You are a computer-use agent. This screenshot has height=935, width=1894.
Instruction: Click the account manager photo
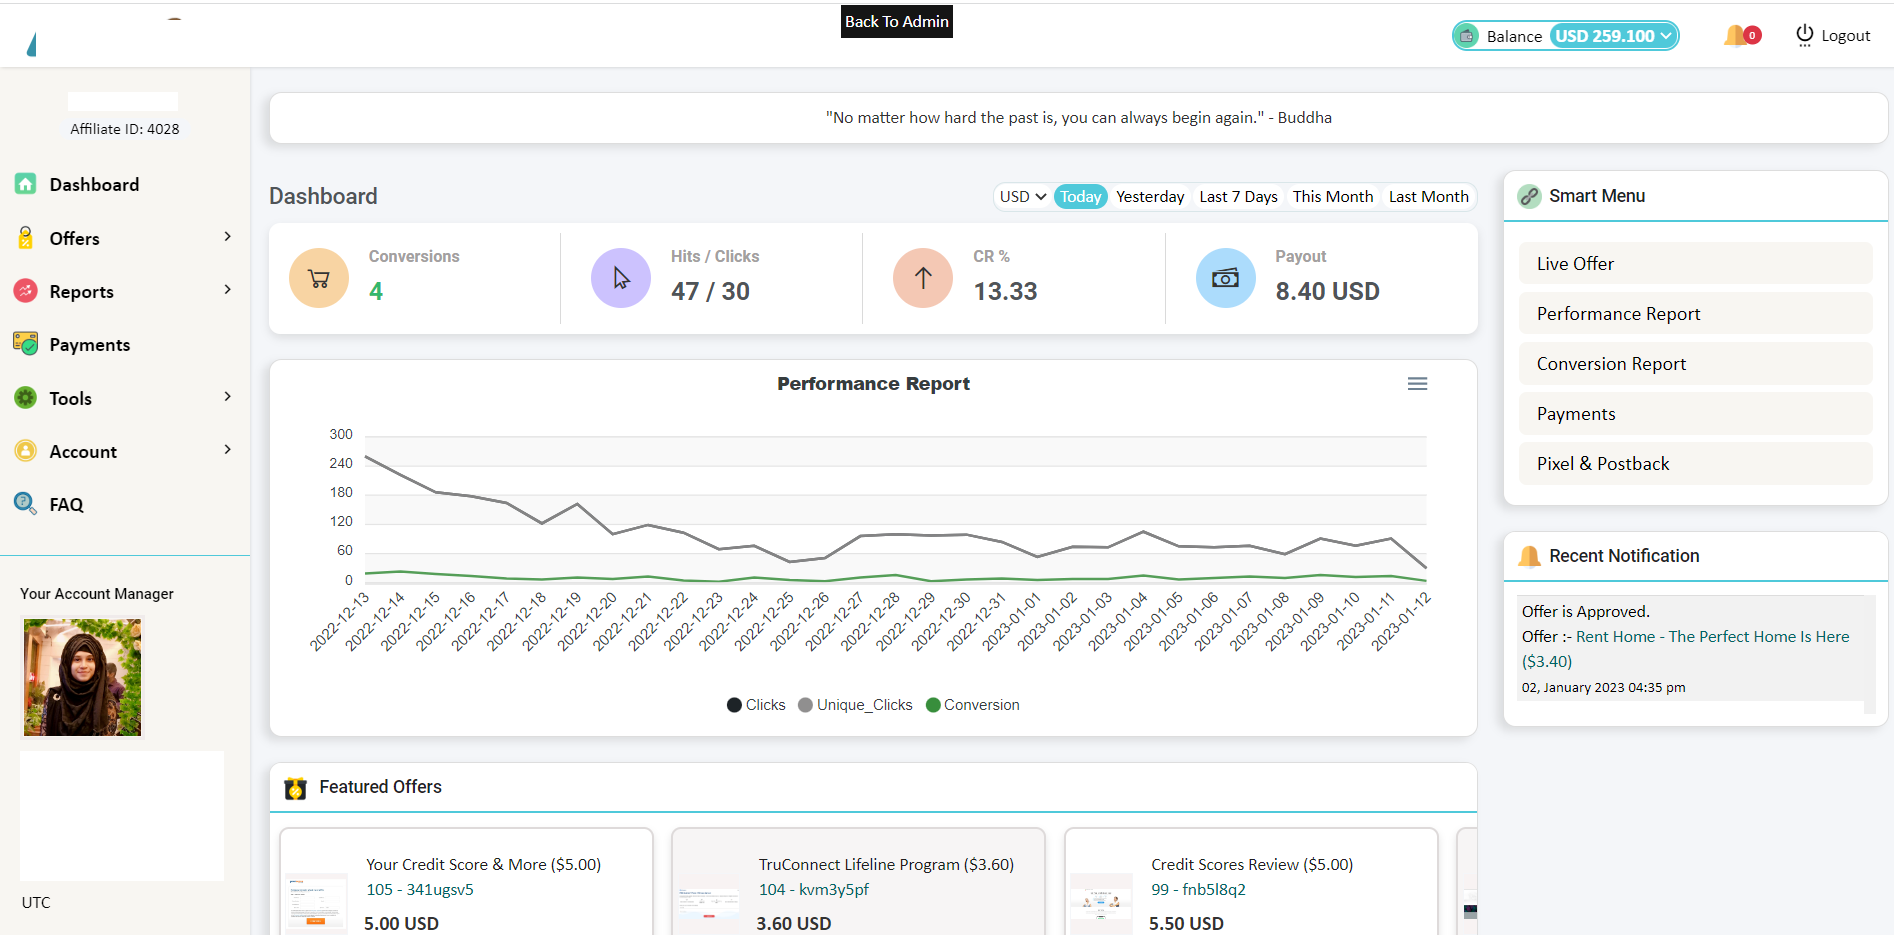click(83, 678)
